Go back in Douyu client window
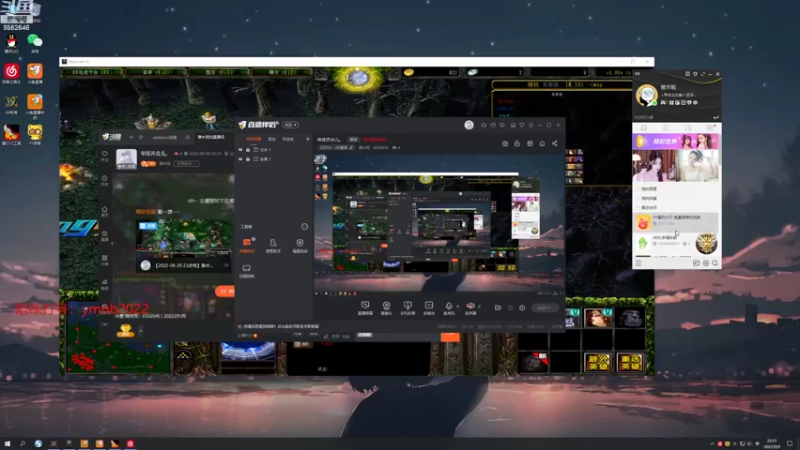800x450 pixels. point(131,137)
